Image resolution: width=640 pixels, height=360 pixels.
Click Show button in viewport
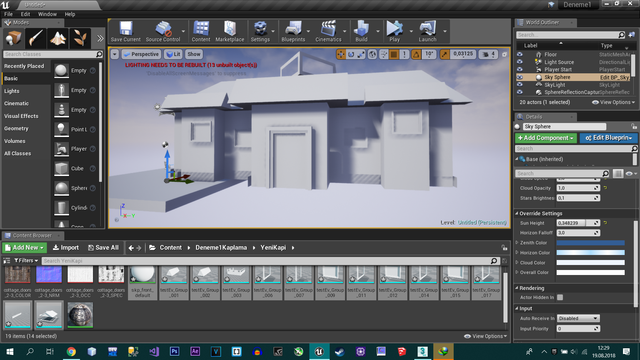pyautogui.click(x=194, y=54)
